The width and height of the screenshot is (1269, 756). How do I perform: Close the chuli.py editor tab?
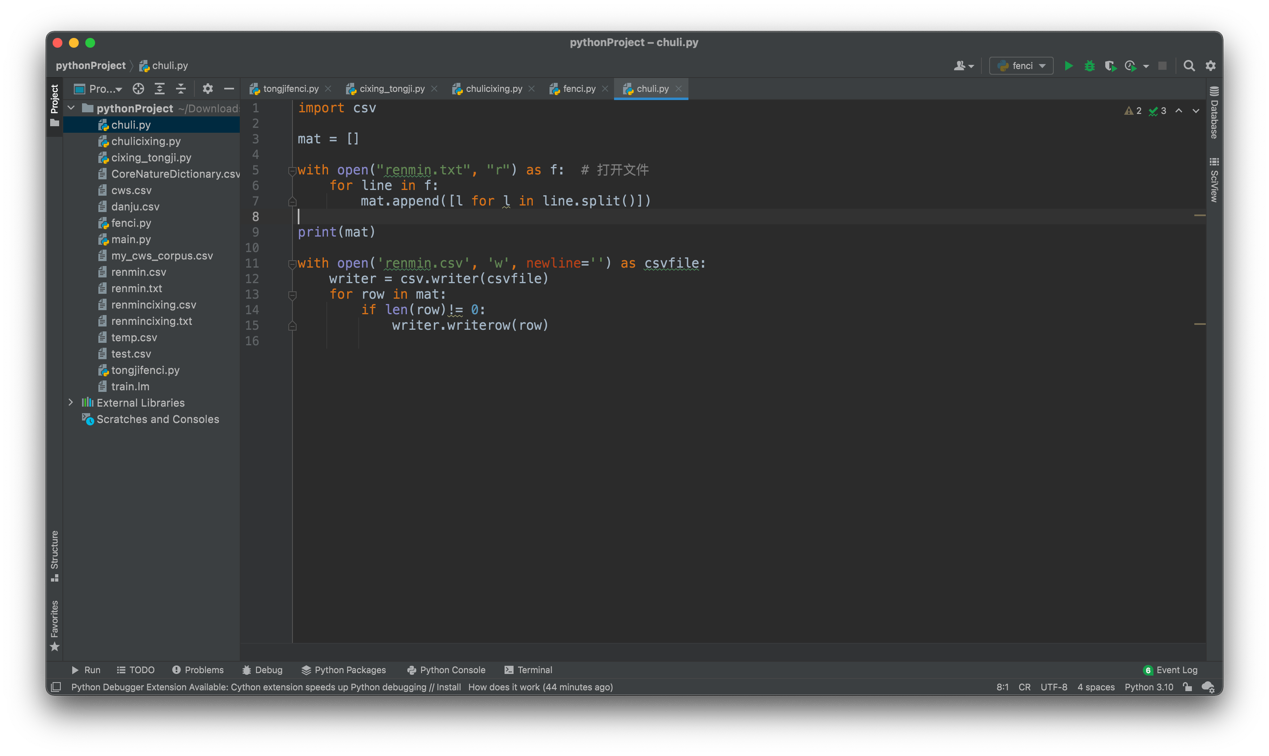pyautogui.click(x=678, y=89)
